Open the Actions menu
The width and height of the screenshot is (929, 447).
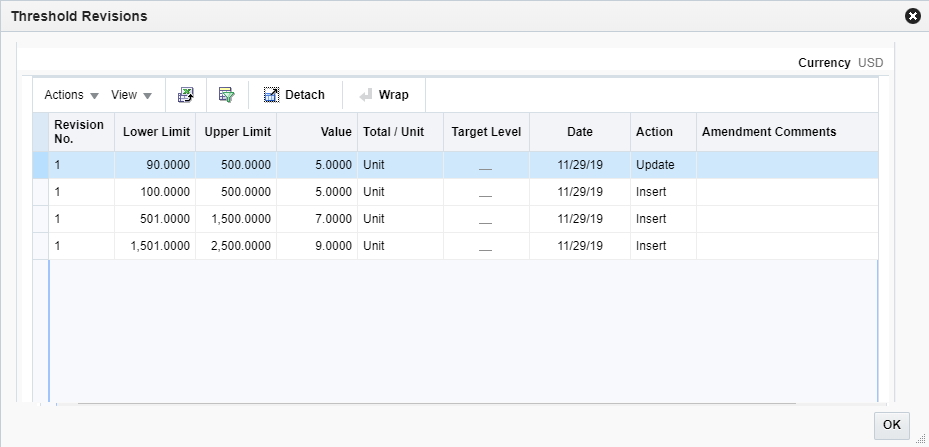pyautogui.click(x=72, y=95)
